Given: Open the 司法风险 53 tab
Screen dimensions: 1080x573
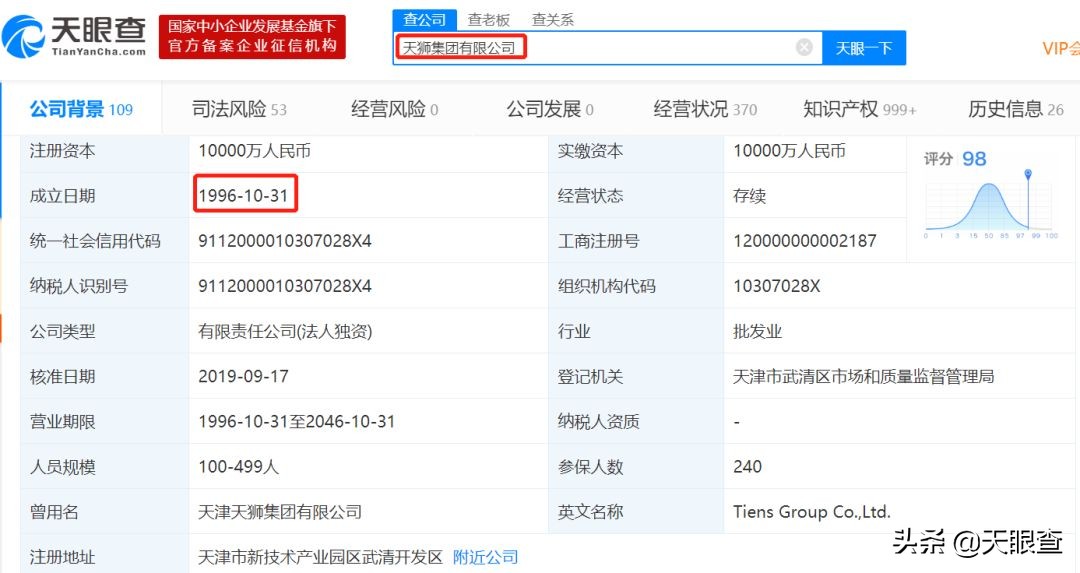Looking at the screenshot, I should [x=239, y=109].
